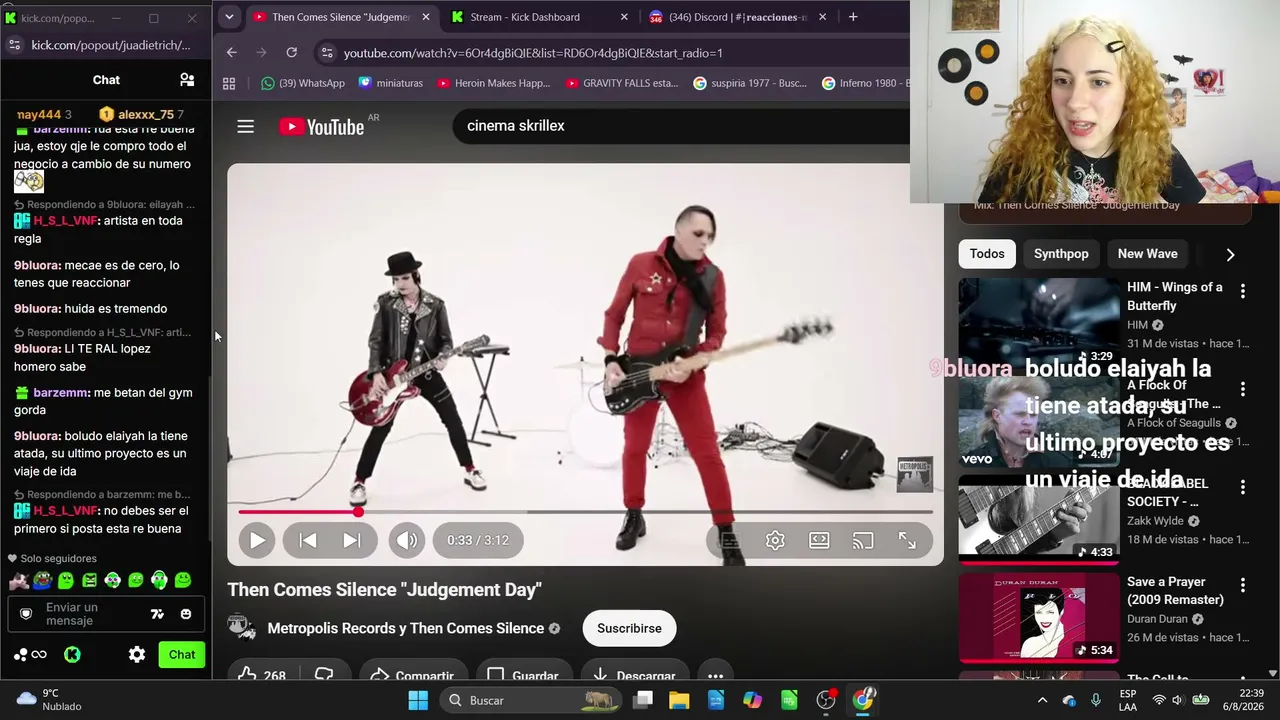Open the emote picker smiley icon
1280x720 pixels.
click(186, 614)
